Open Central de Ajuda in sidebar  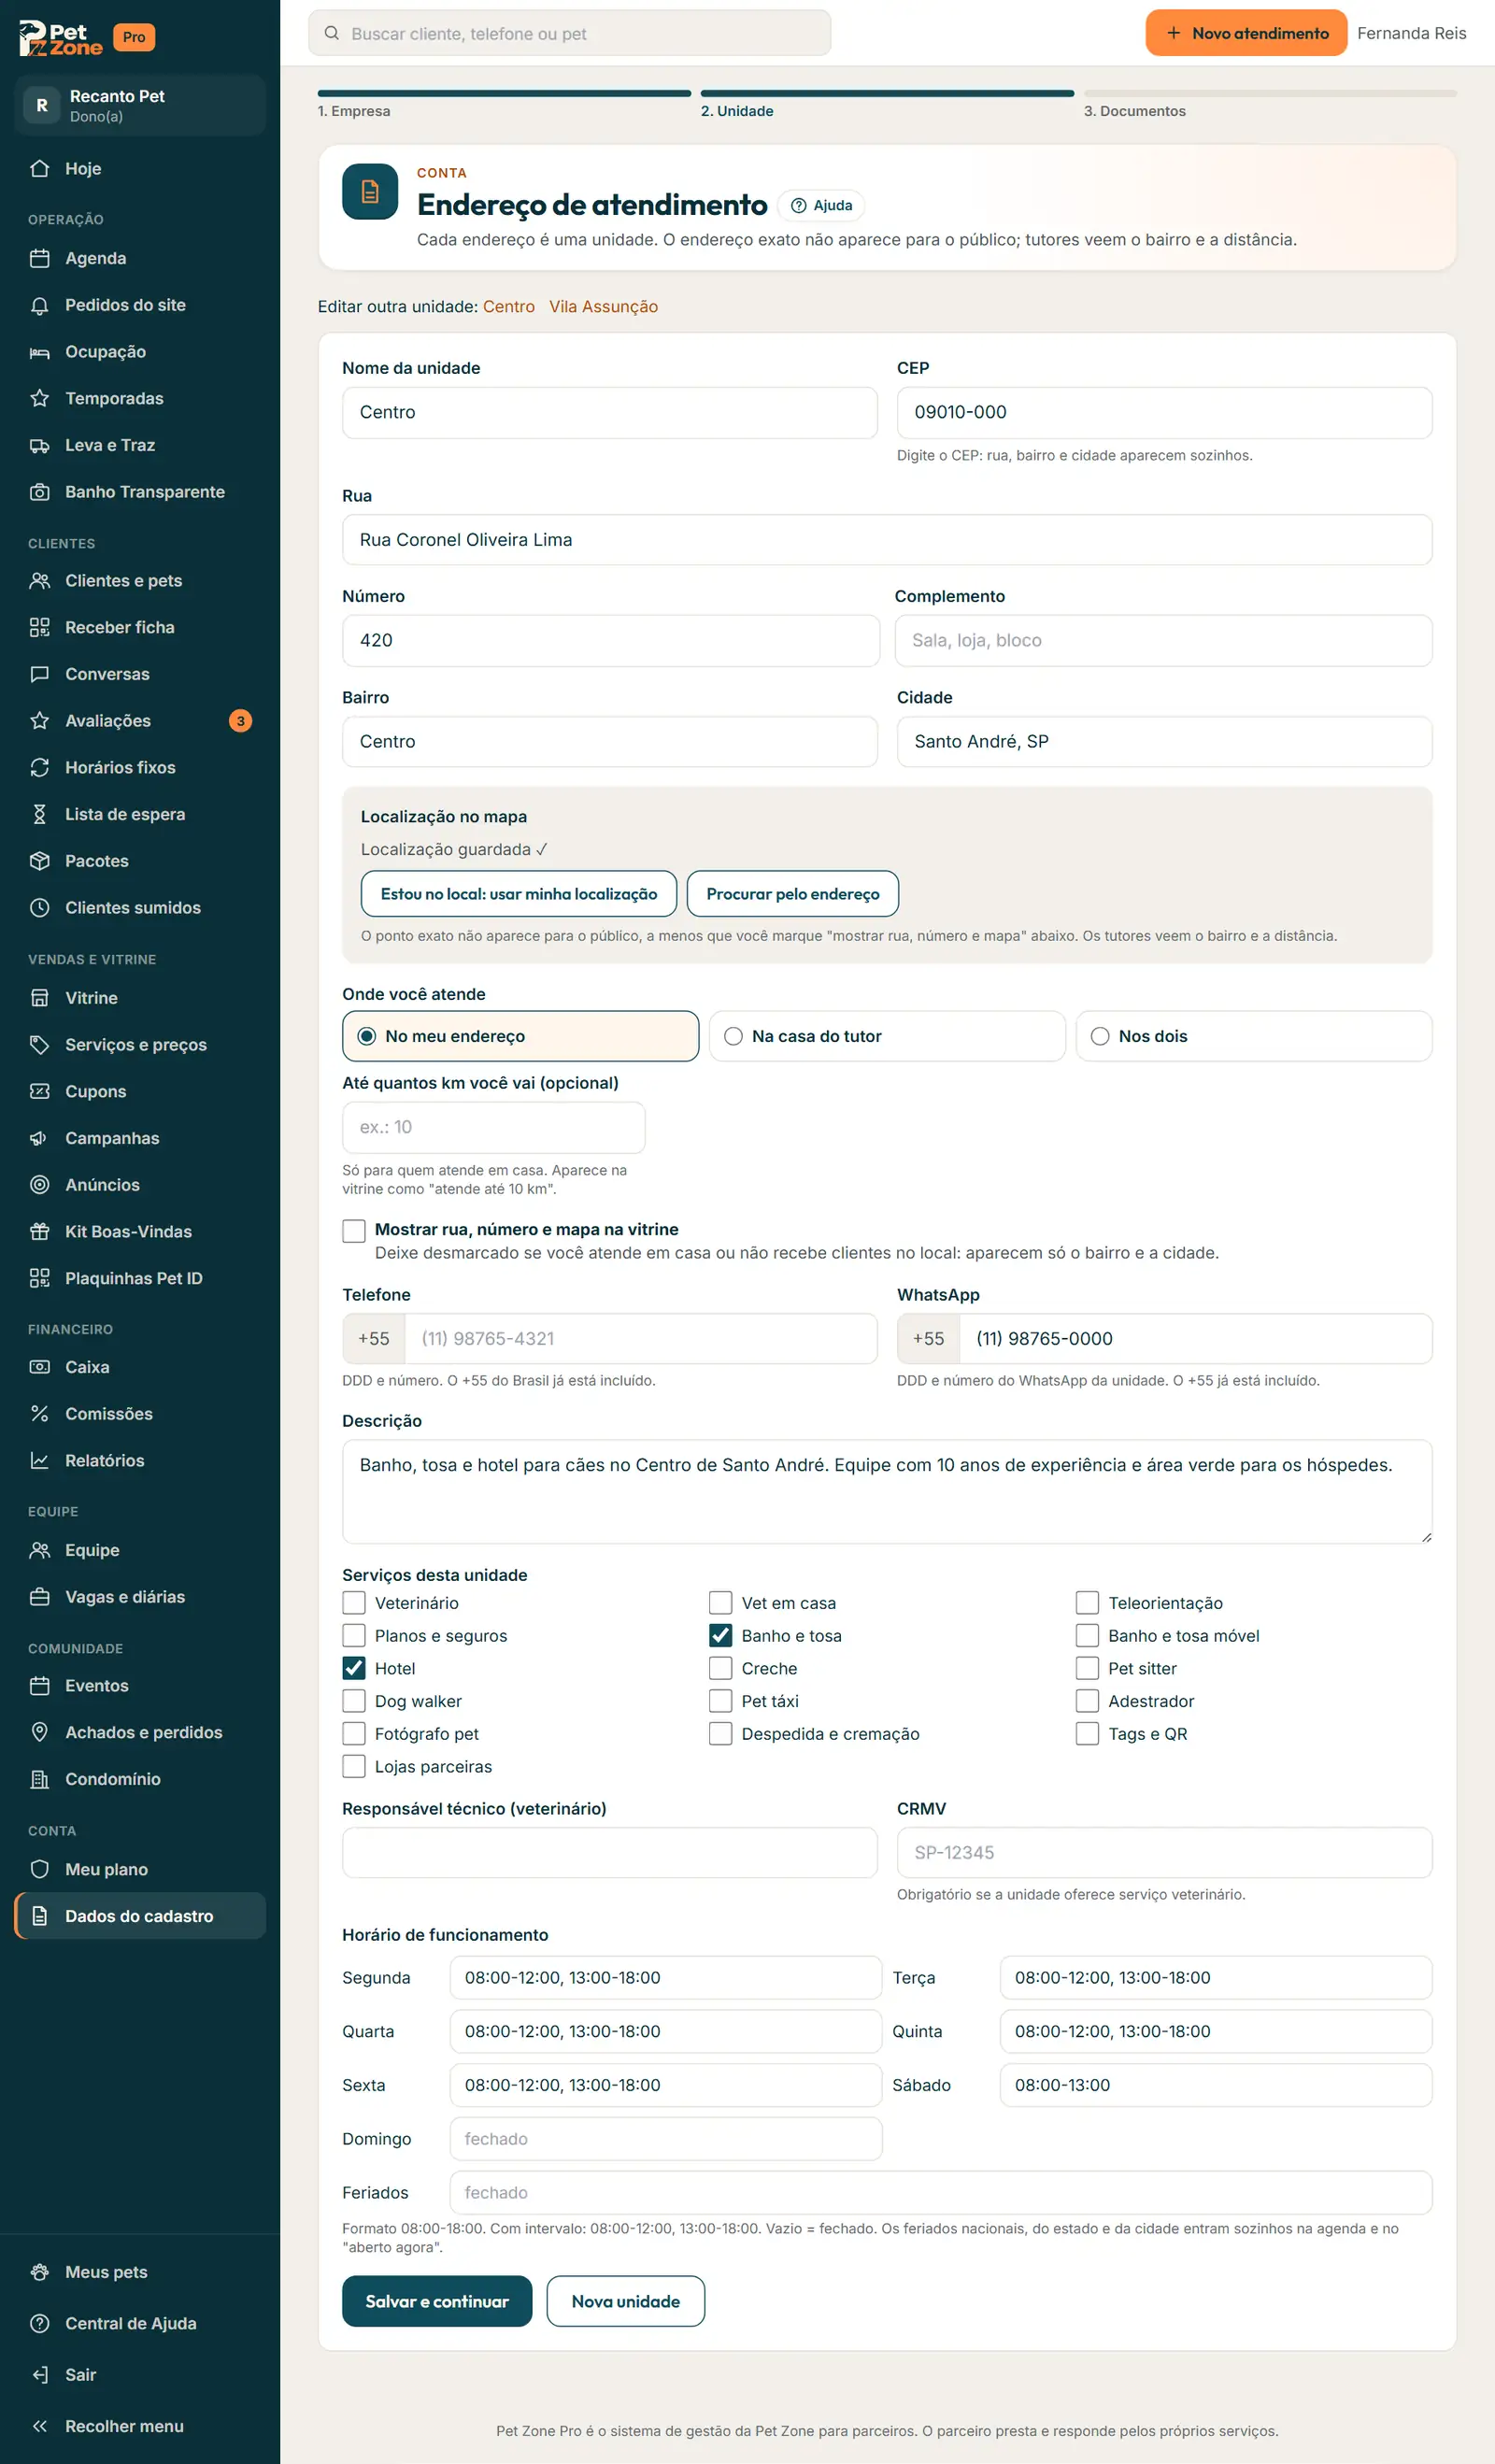pos(140,2323)
